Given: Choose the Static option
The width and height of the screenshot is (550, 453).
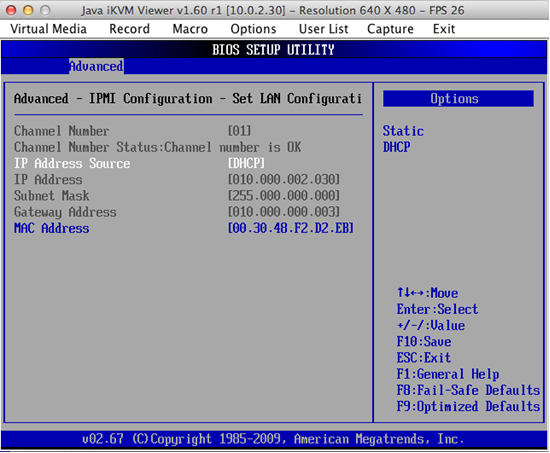Looking at the screenshot, I should tap(403, 131).
